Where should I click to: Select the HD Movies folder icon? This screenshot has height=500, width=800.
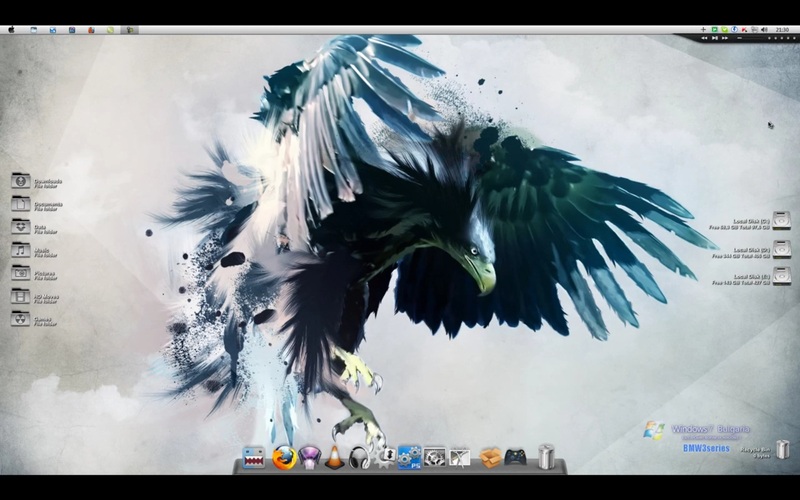[21, 296]
